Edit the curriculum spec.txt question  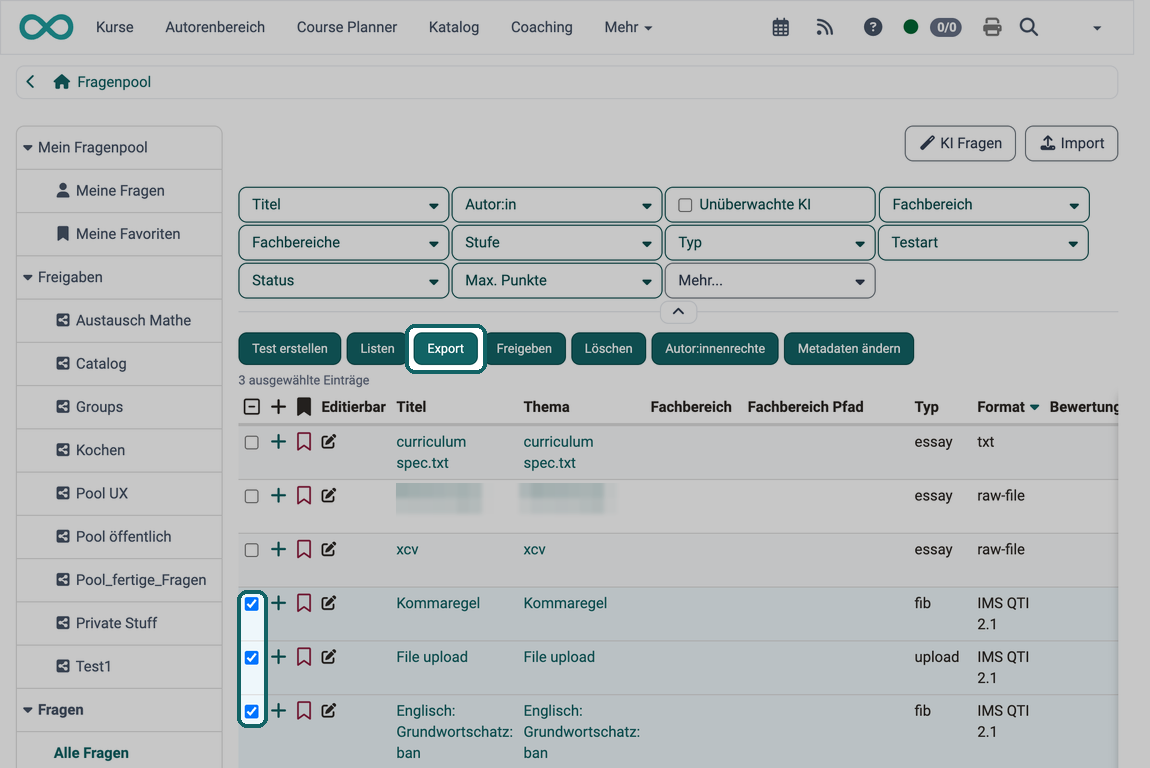coord(329,442)
